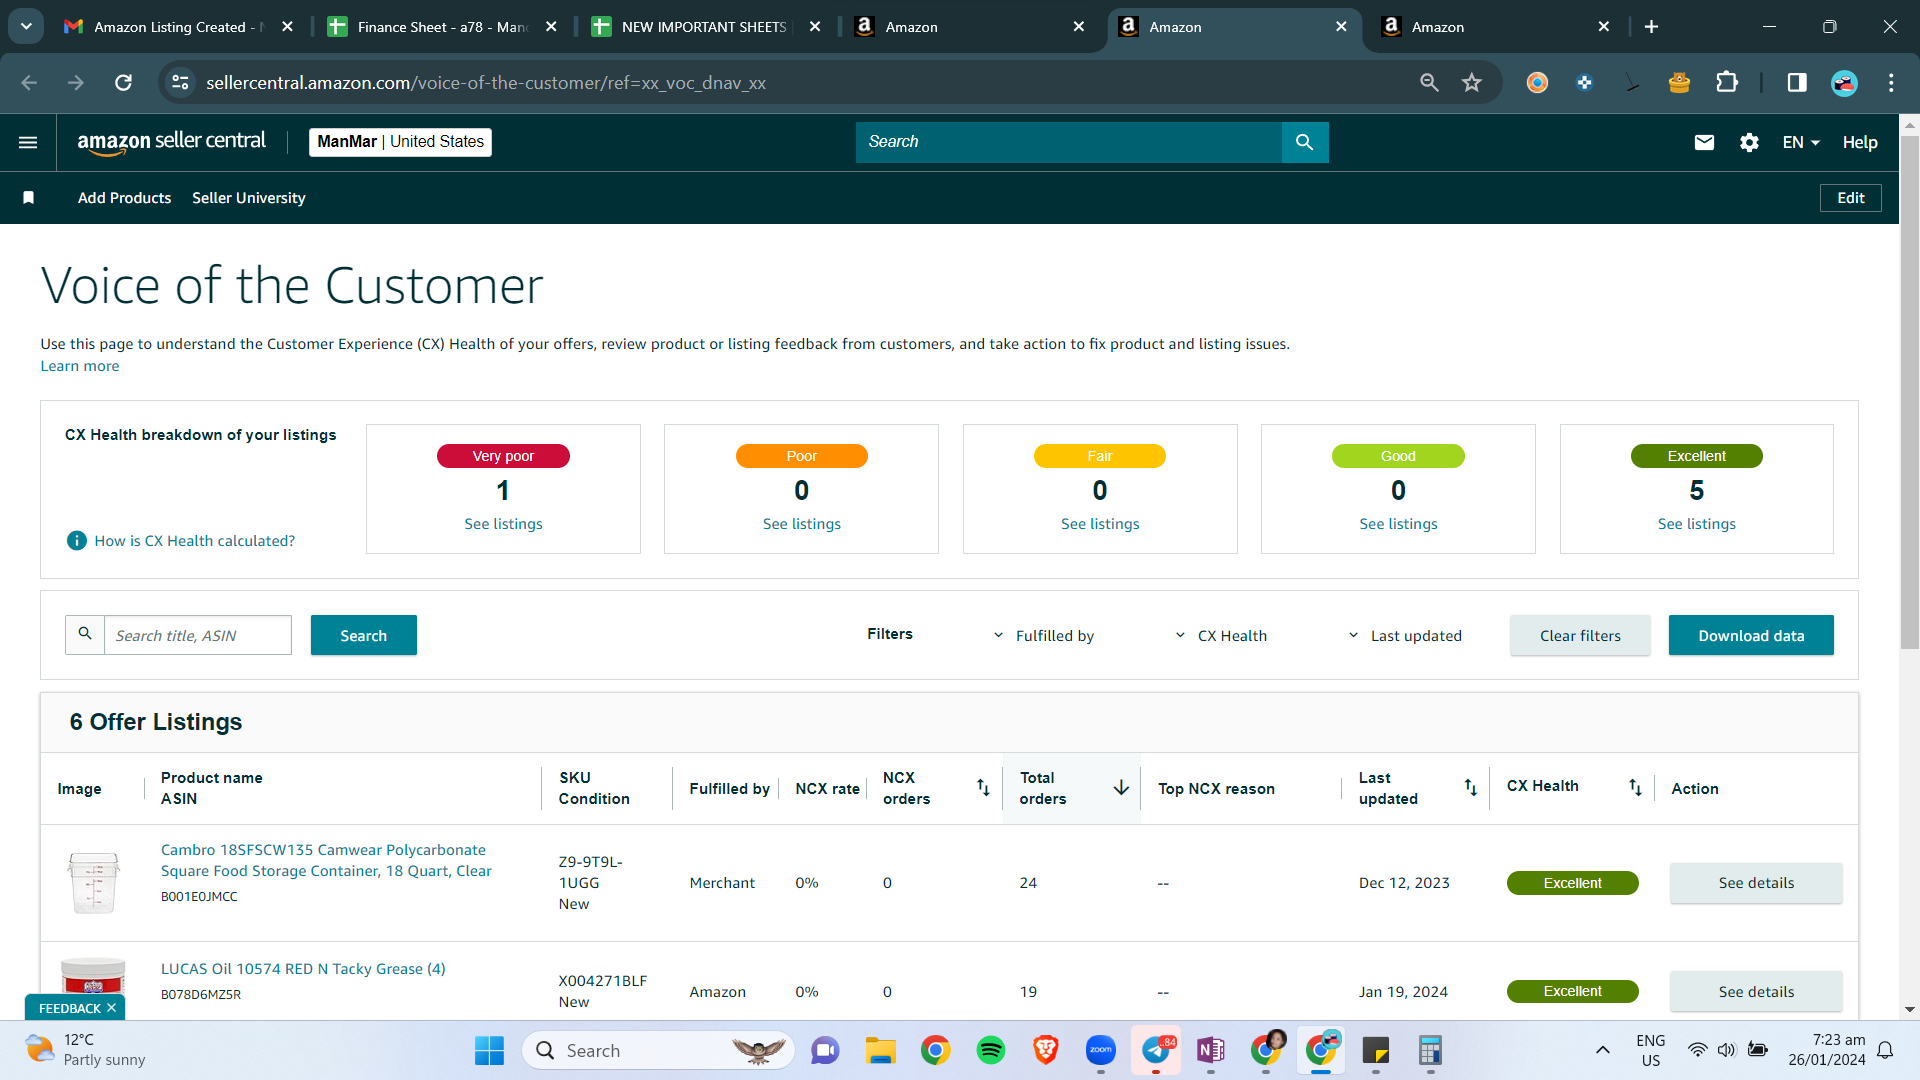Open the Learn more link
This screenshot has width=1920, height=1080.
click(x=80, y=366)
